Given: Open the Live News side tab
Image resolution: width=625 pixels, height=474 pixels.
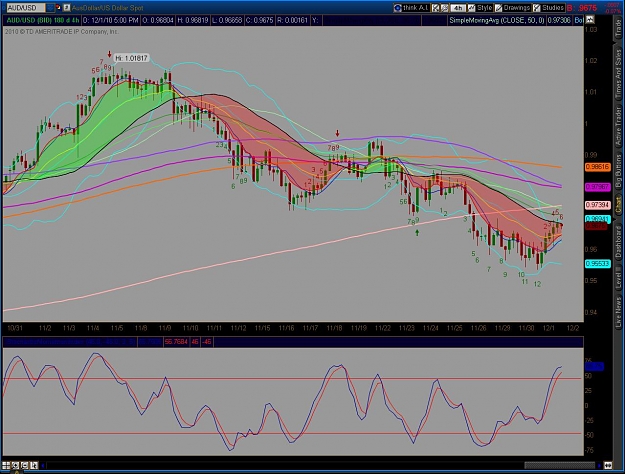Looking at the screenshot, I should coord(619,313).
